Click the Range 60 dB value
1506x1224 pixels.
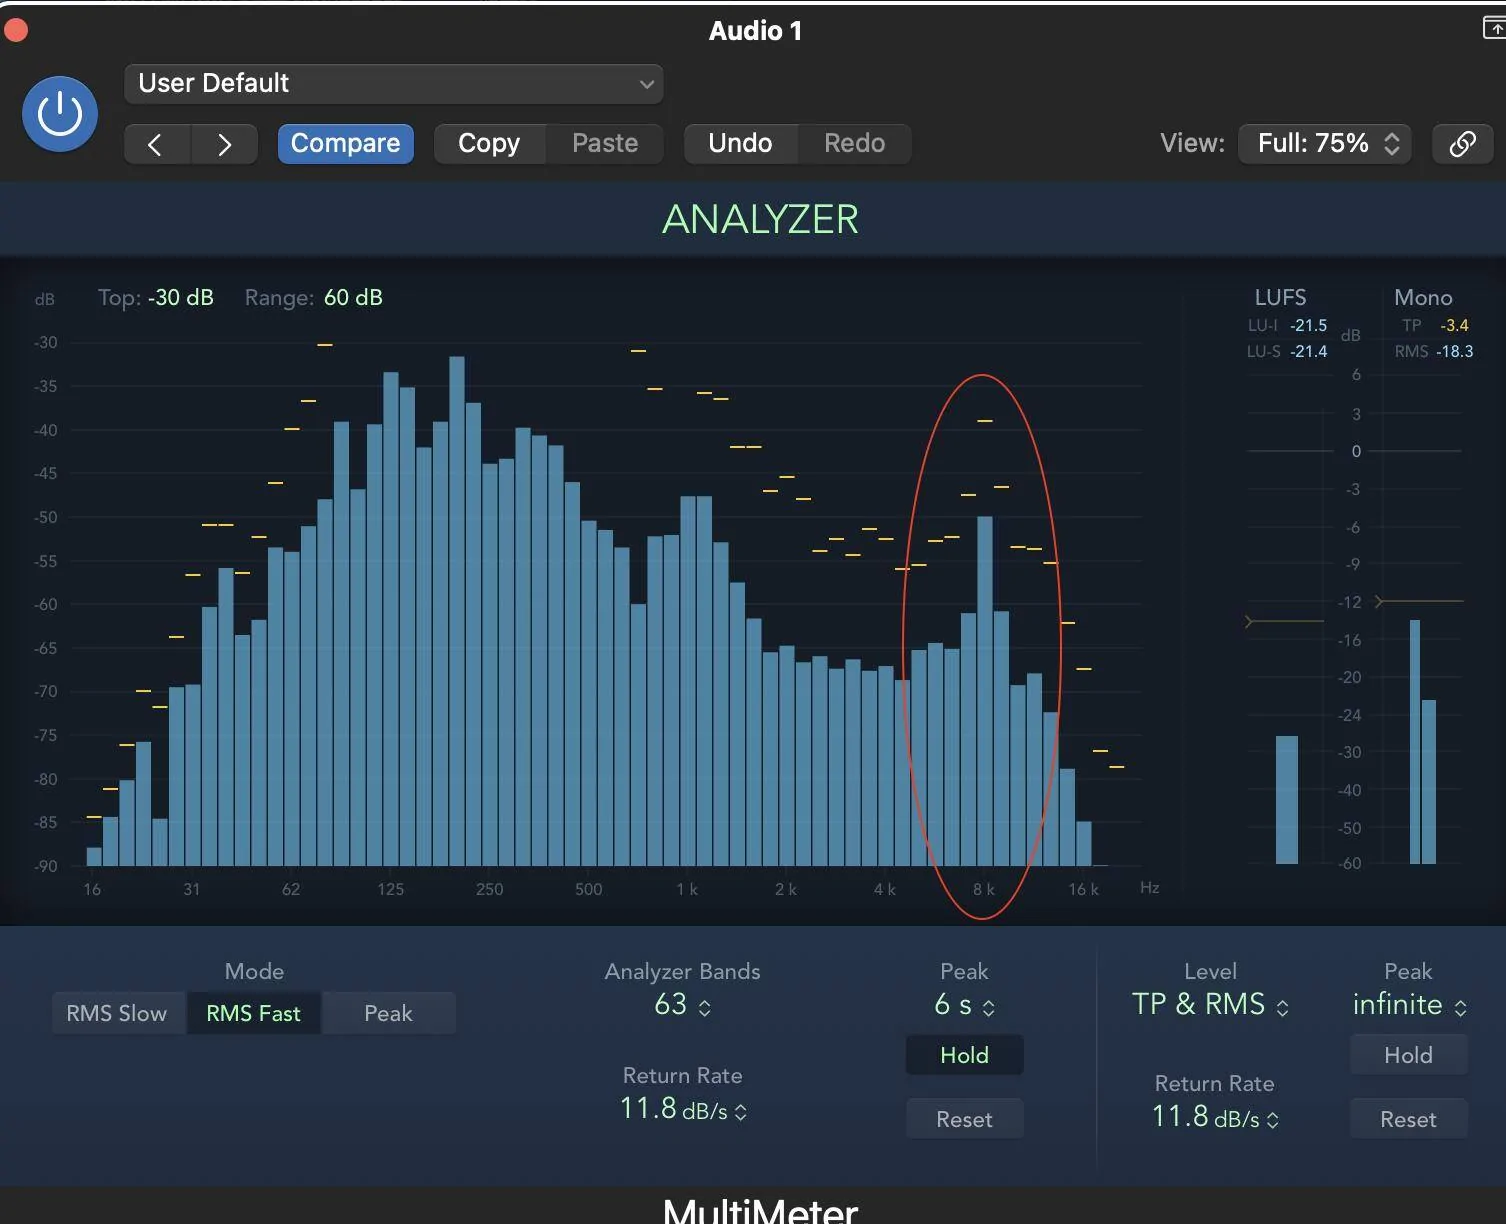[x=353, y=297]
